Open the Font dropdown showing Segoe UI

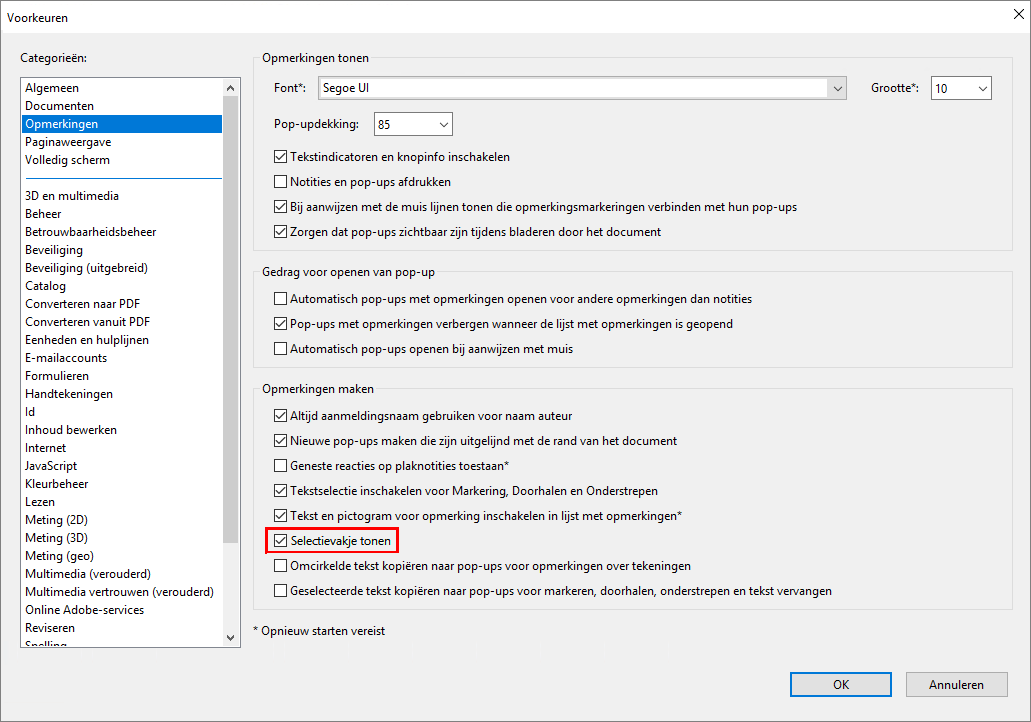tap(583, 88)
